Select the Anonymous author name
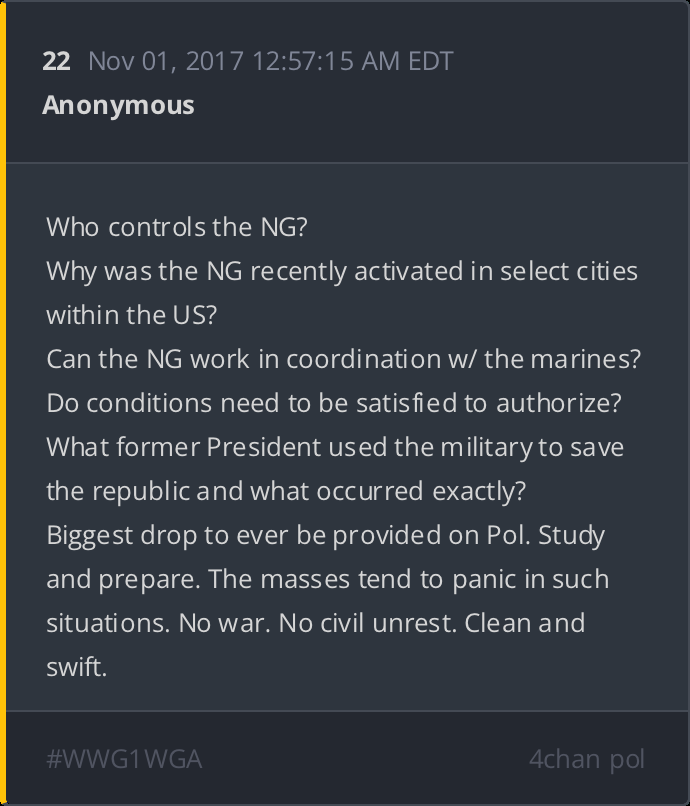This screenshot has width=690, height=806. (x=118, y=105)
